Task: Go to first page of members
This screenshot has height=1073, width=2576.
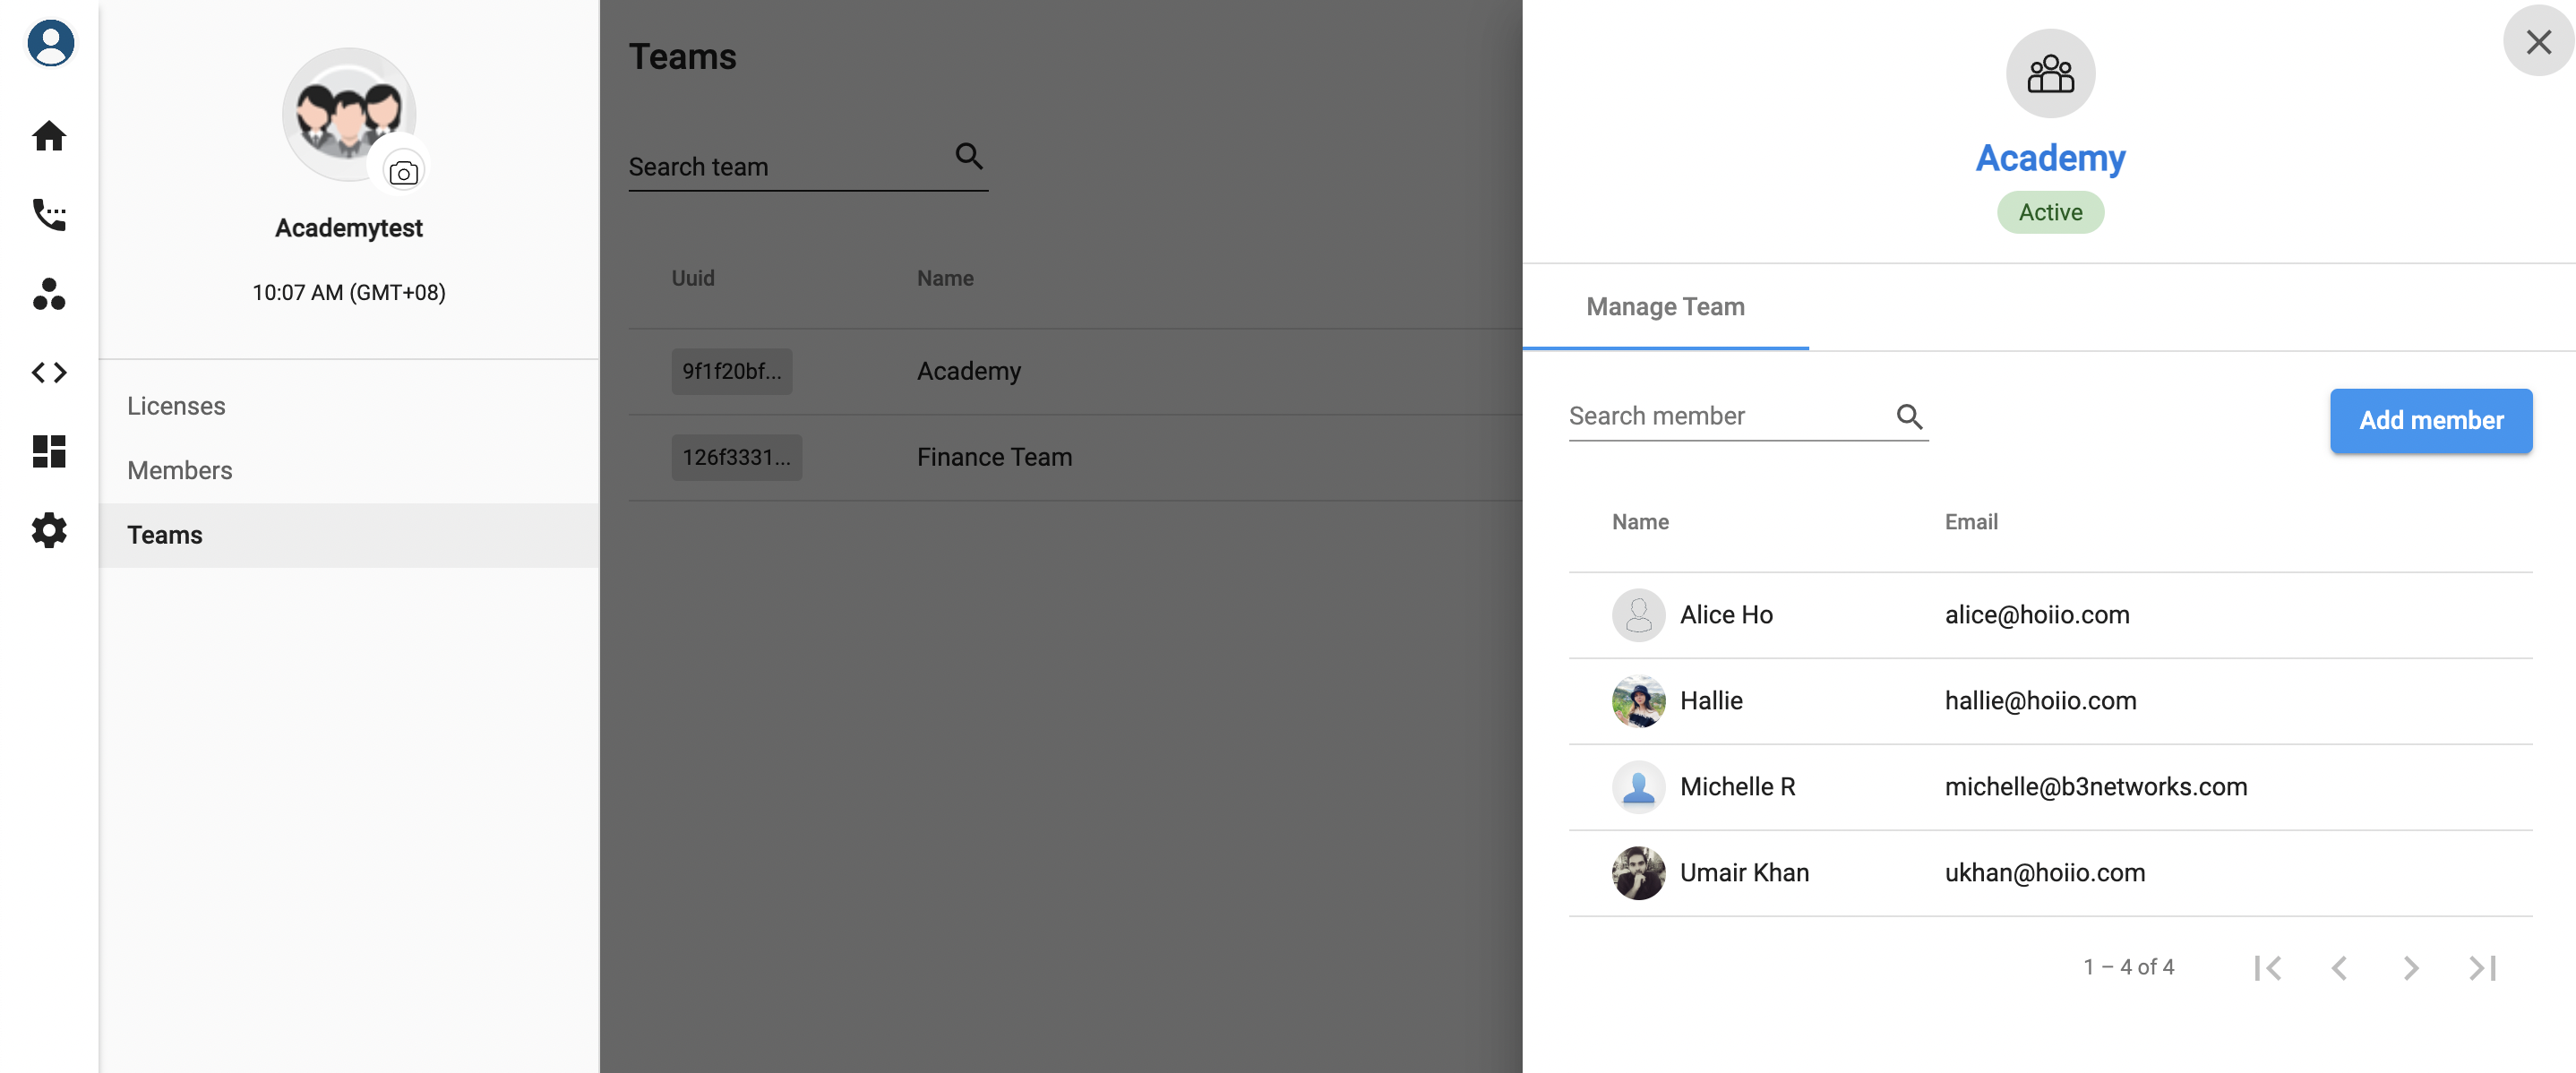Action: pyautogui.click(x=2267, y=967)
